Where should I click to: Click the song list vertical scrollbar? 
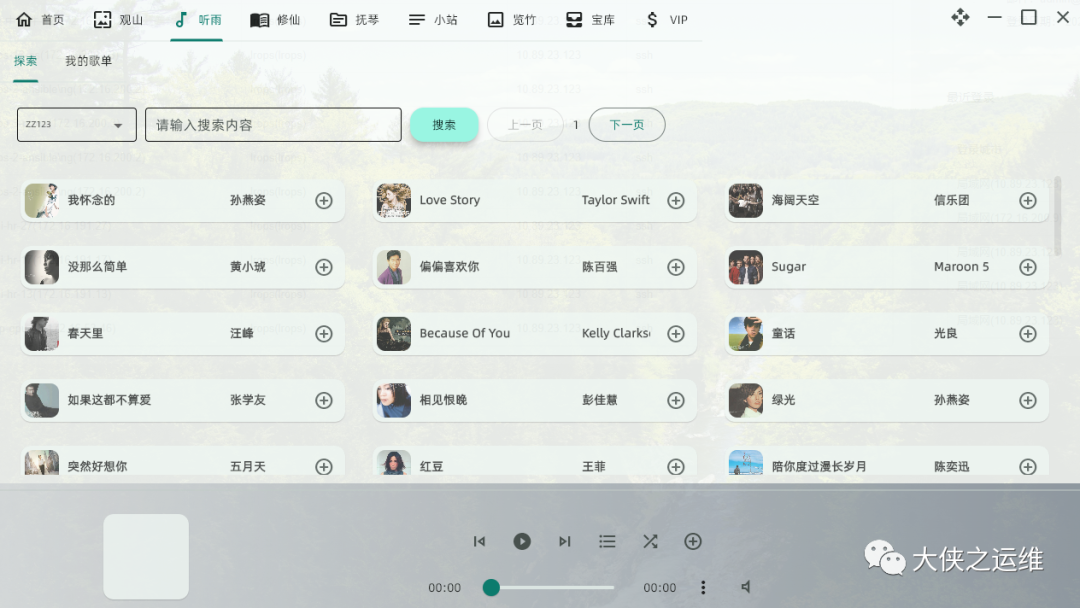point(1057,216)
